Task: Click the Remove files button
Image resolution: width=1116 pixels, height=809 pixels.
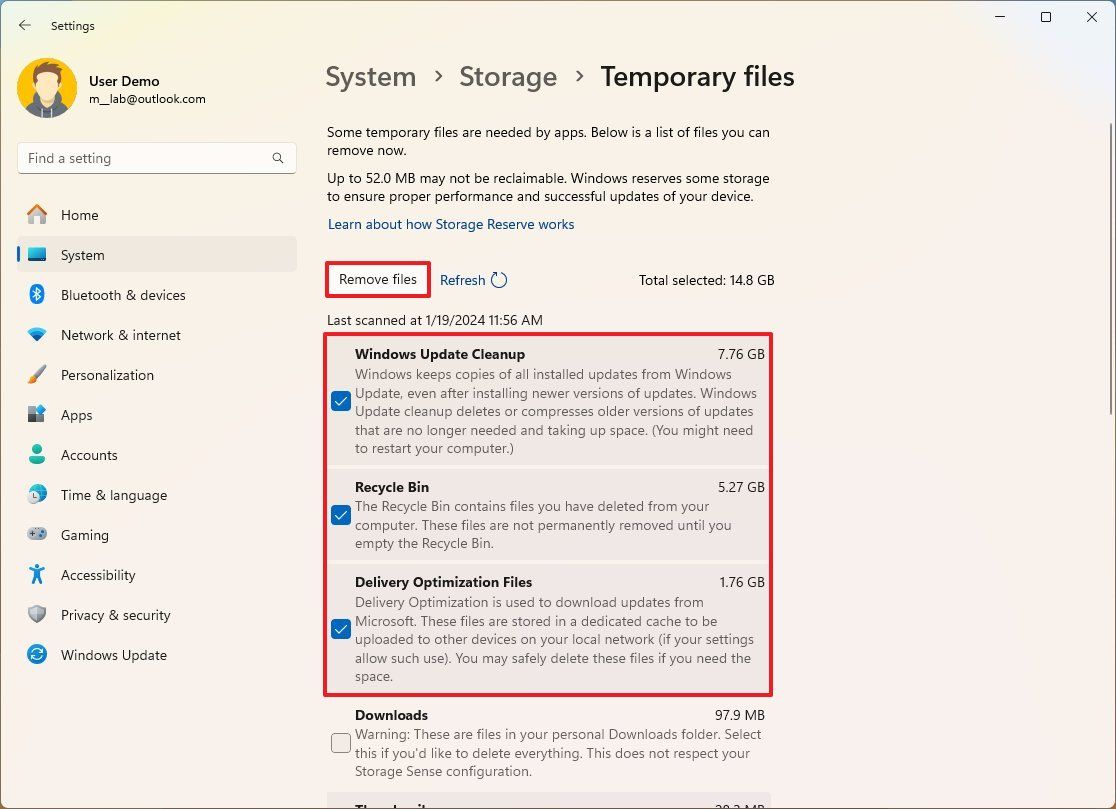Action: (x=377, y=280)
